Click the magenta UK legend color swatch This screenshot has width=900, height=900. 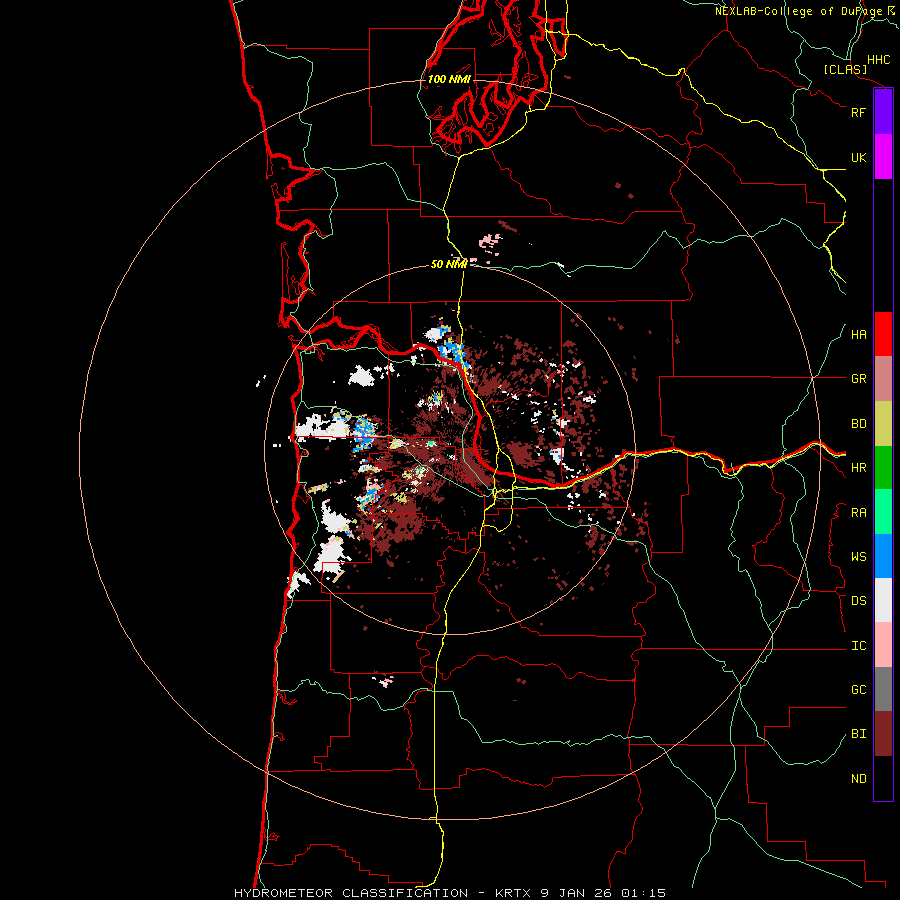[x=883, y=157]
